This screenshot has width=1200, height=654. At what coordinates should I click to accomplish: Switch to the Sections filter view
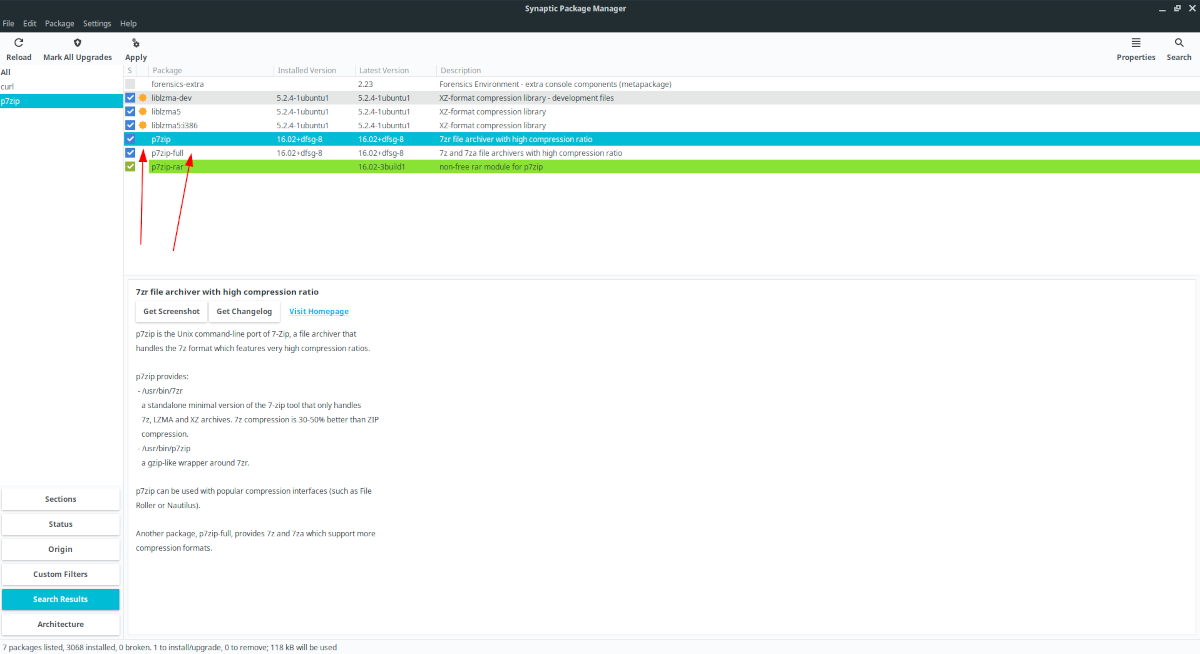61,499
